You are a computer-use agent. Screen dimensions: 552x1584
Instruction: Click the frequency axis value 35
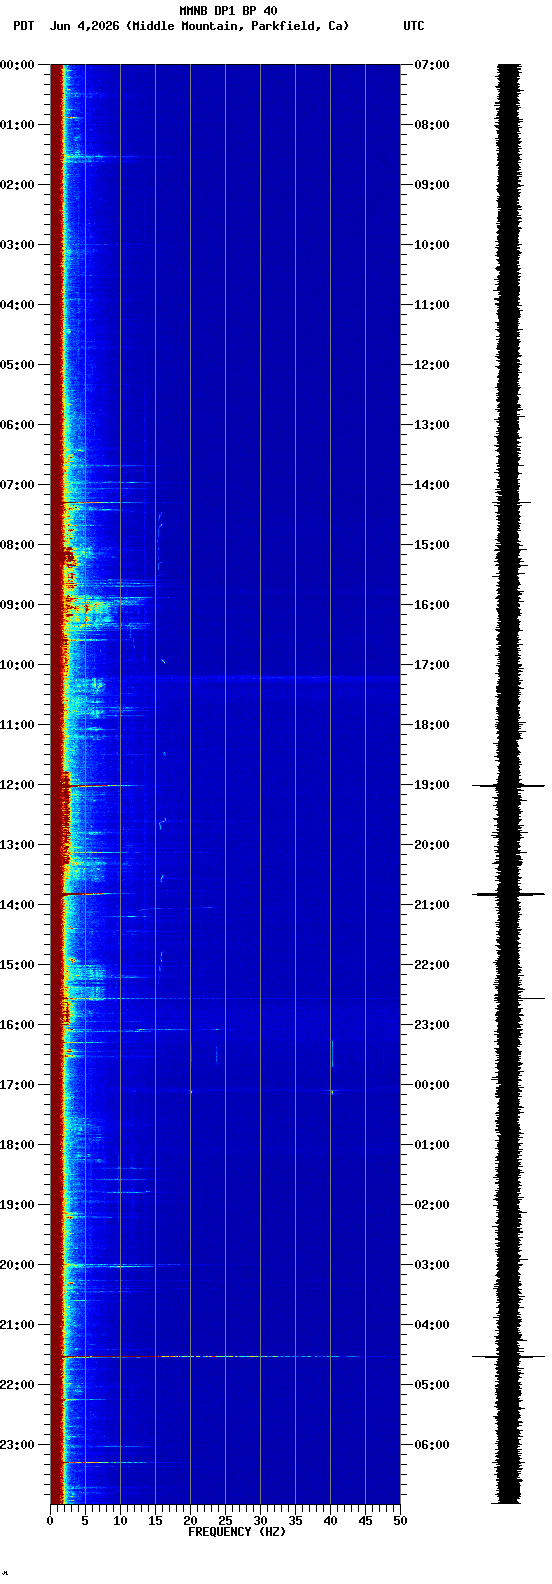click(295, 1521)
